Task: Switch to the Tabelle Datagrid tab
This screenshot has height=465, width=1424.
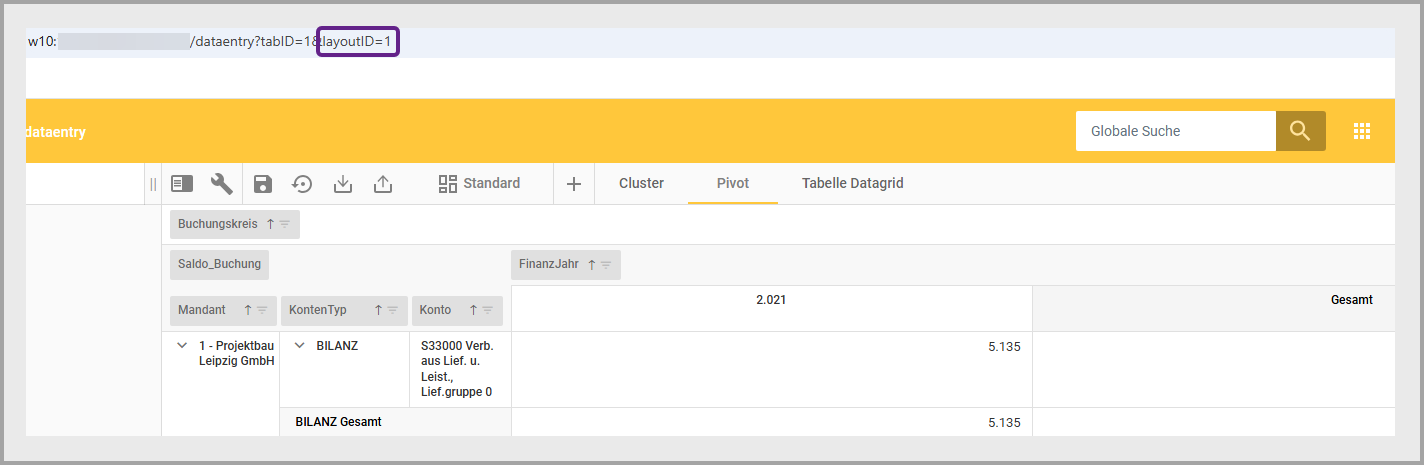Action: (852, 184)
